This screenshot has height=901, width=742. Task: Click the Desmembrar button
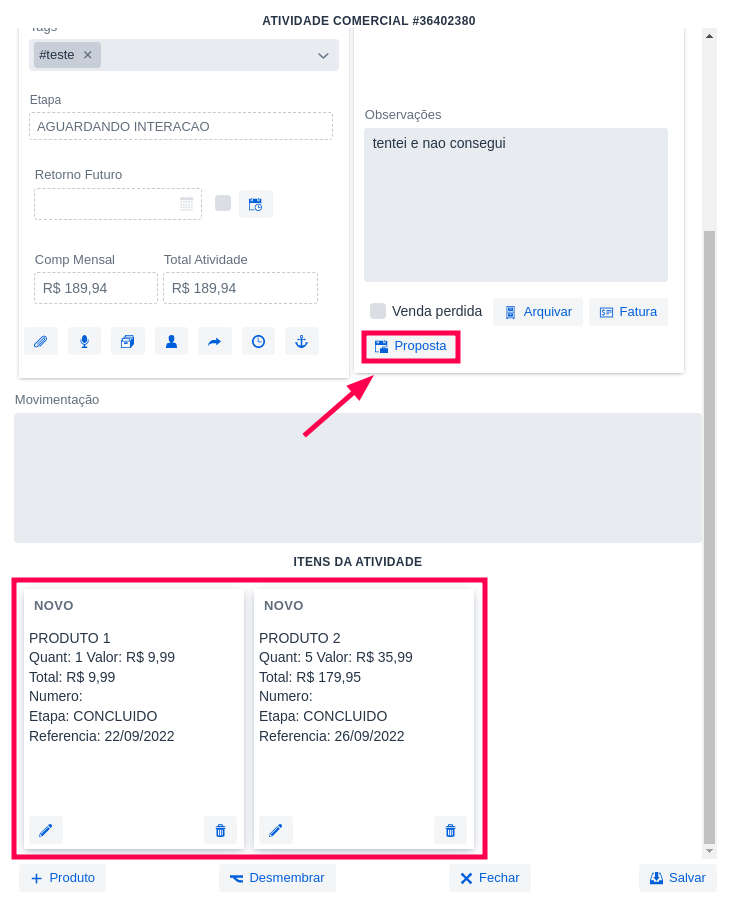tap(277, 878)
